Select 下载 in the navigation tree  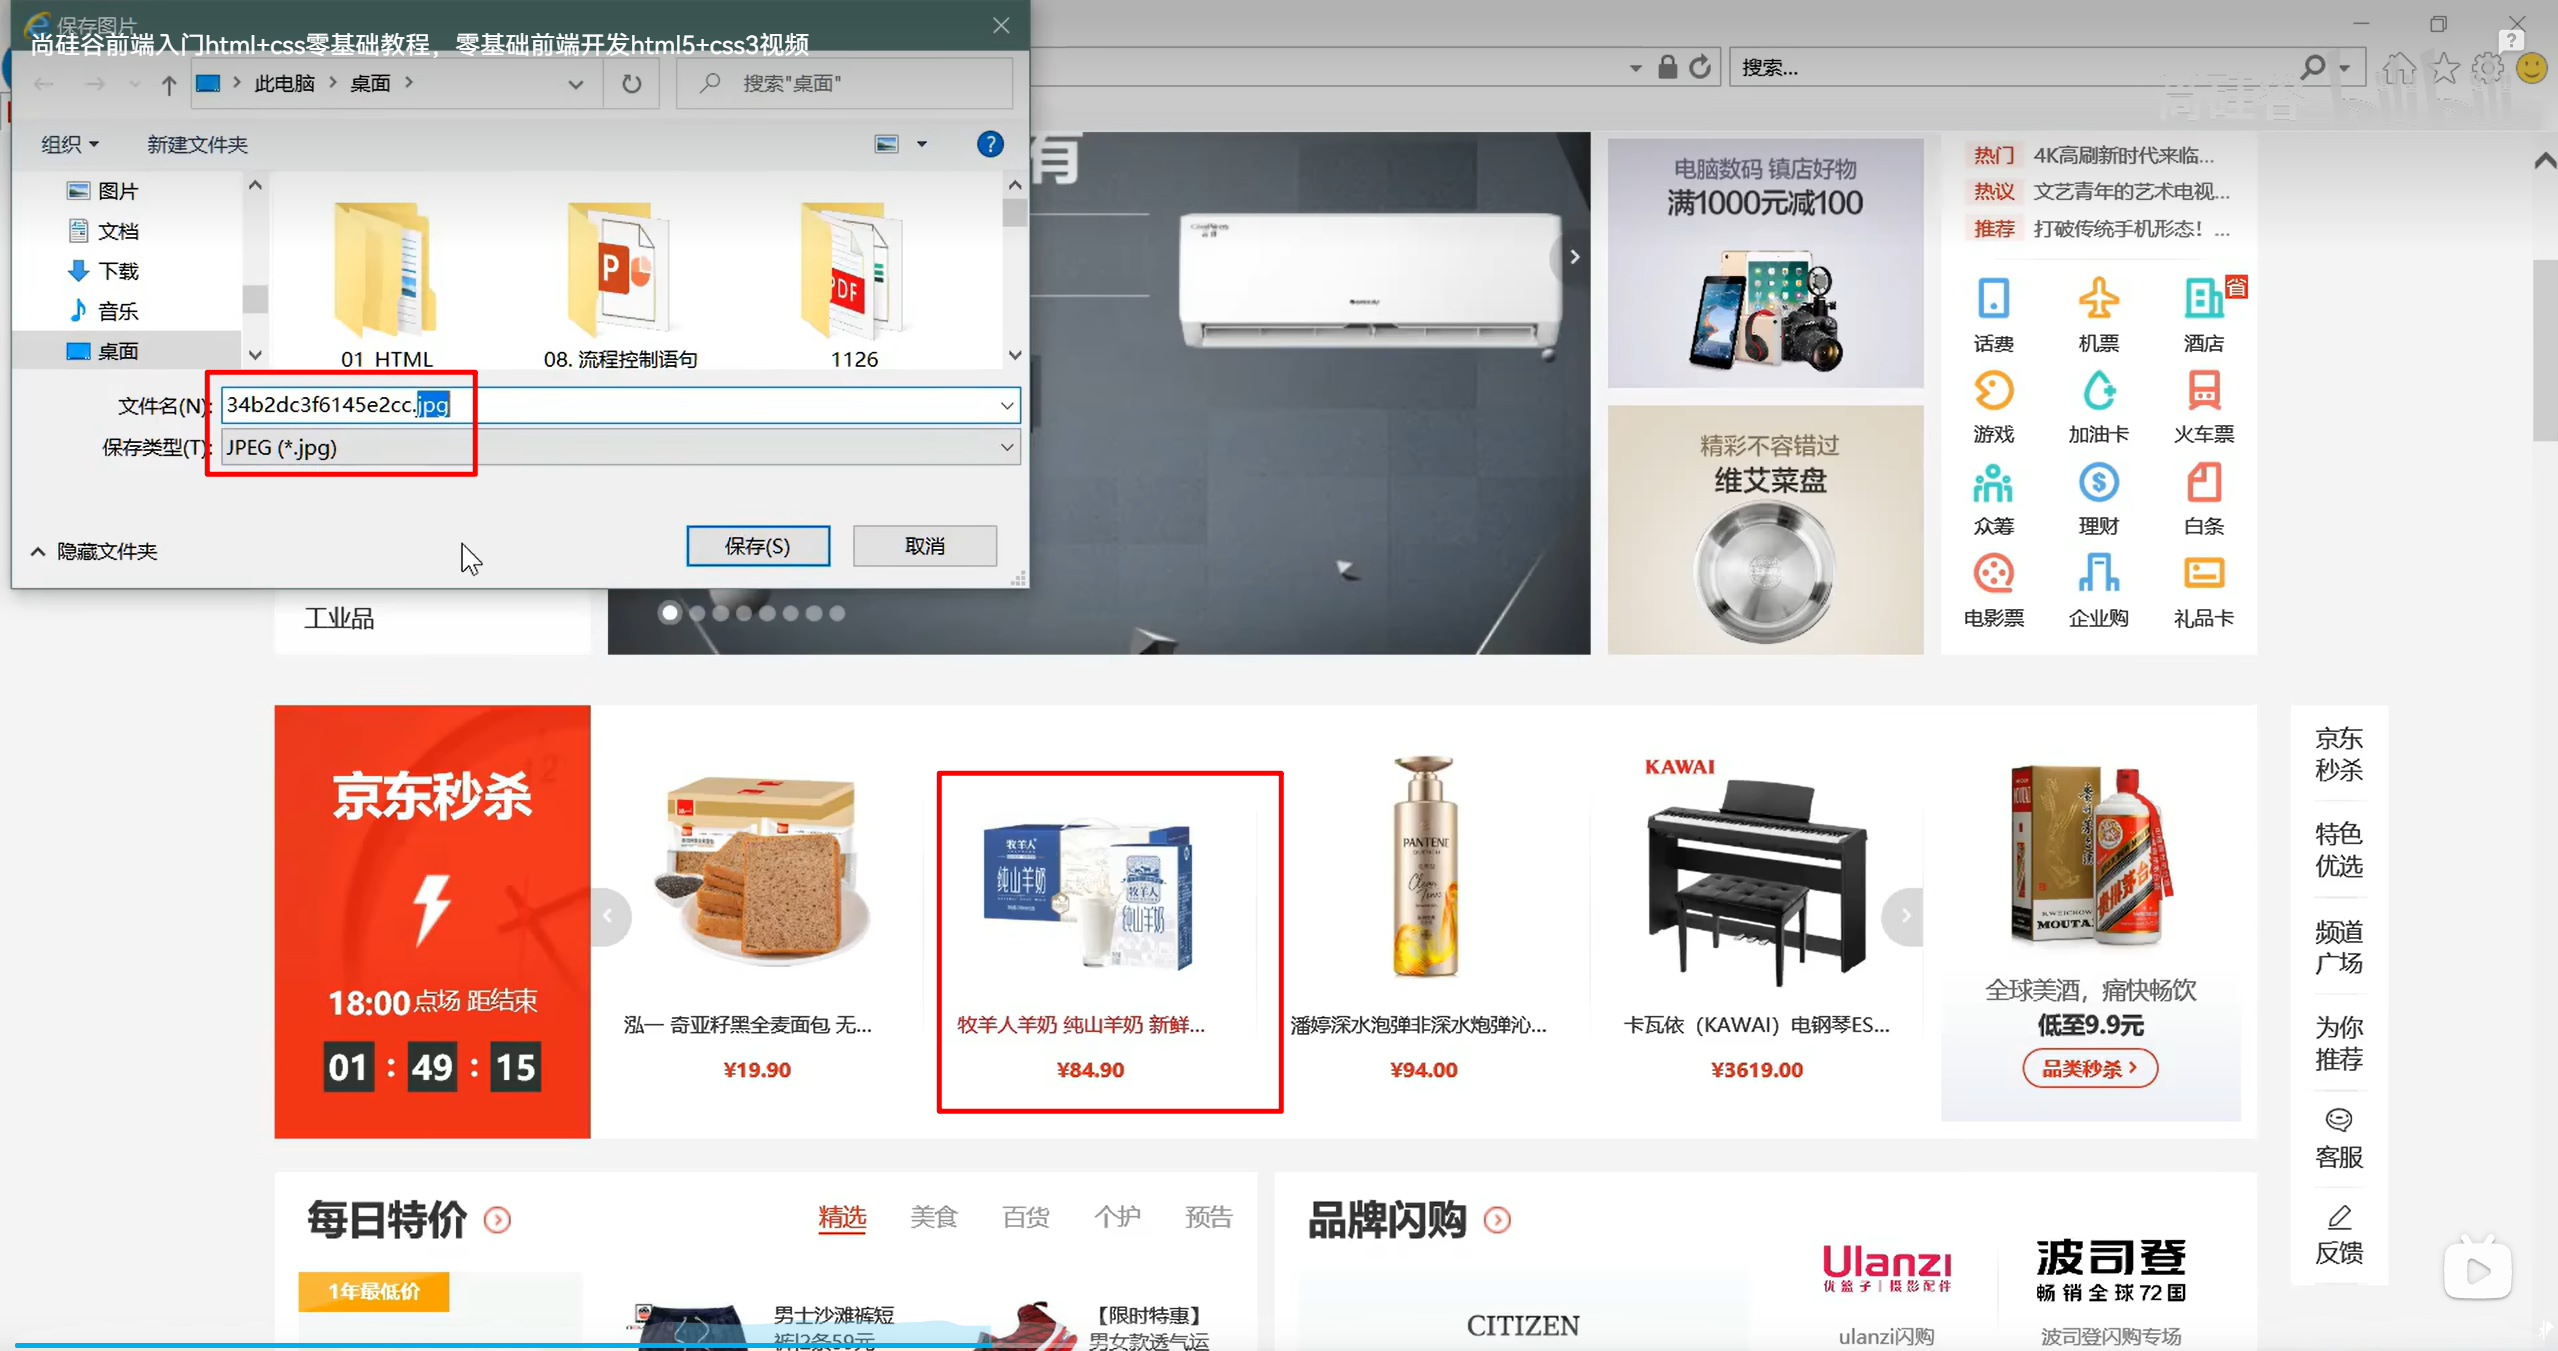tap(118, 271)
